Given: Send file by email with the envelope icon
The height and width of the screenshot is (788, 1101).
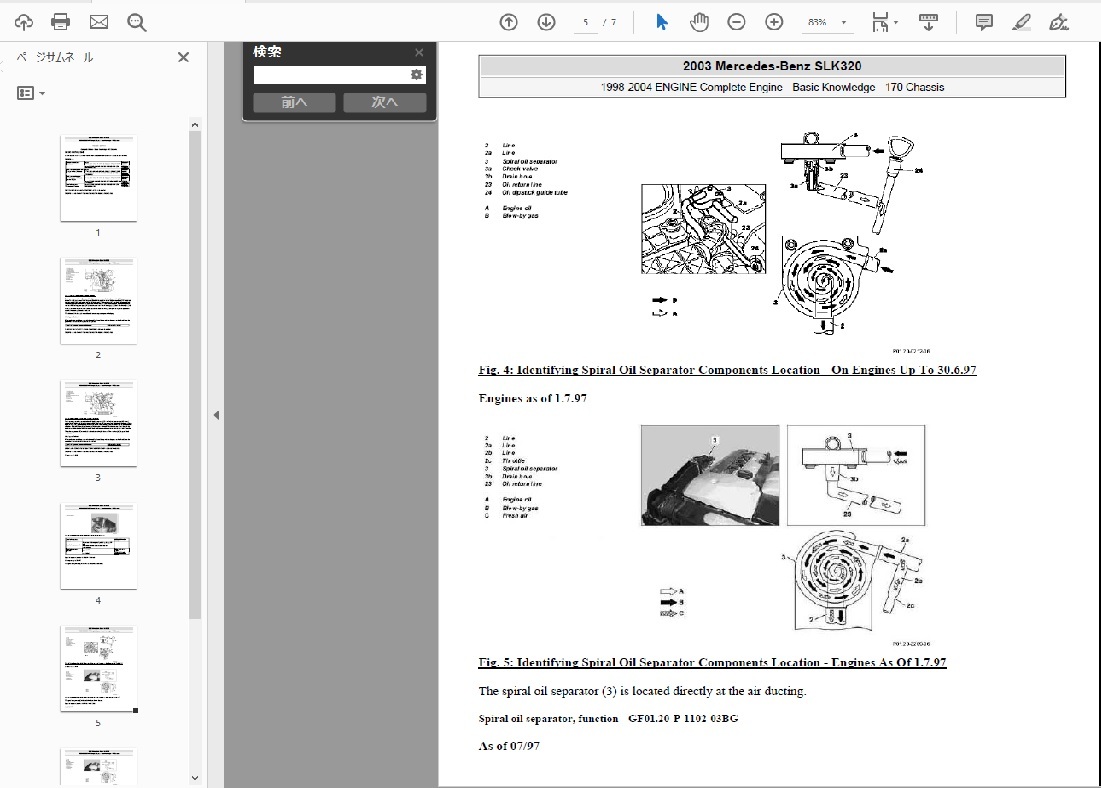Looking at the screenshot, I should 99,22.
